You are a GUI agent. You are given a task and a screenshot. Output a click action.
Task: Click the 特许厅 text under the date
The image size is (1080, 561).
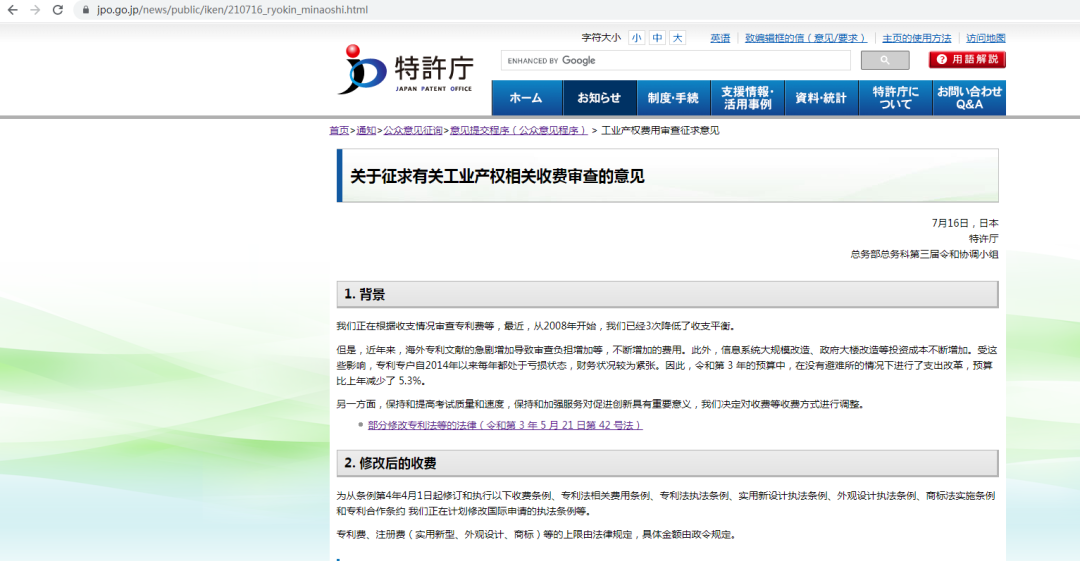tap(984, 238)
